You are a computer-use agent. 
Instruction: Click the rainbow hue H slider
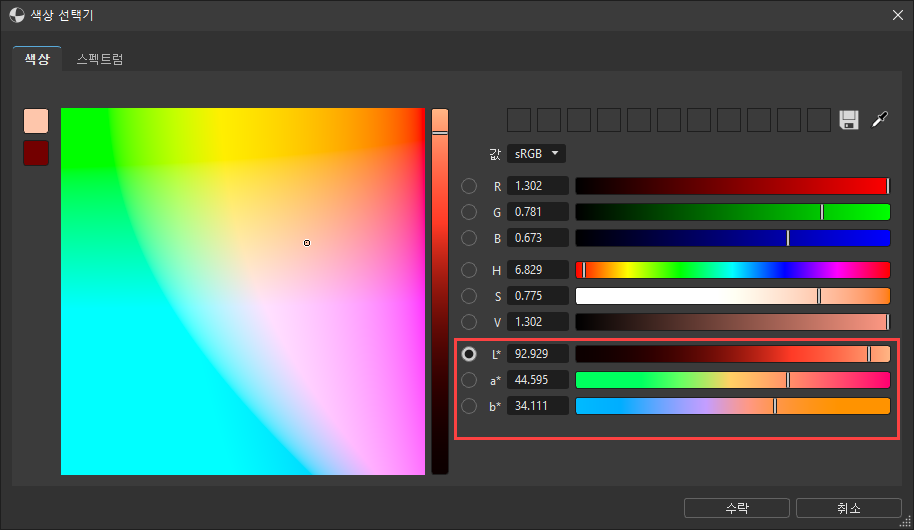point(733,270)
